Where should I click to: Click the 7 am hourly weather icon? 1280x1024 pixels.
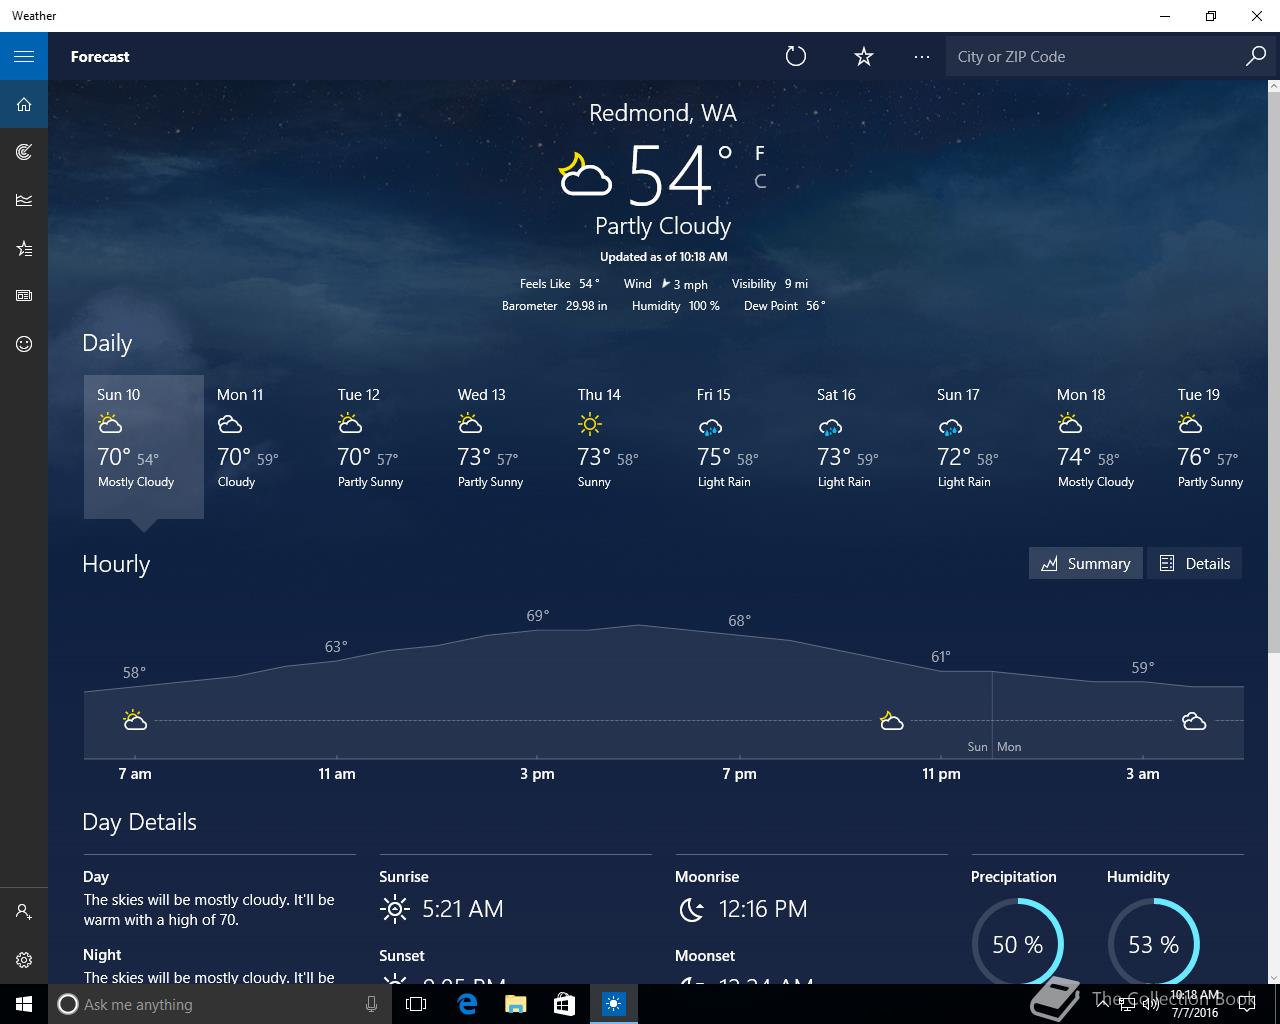point(135,720)
